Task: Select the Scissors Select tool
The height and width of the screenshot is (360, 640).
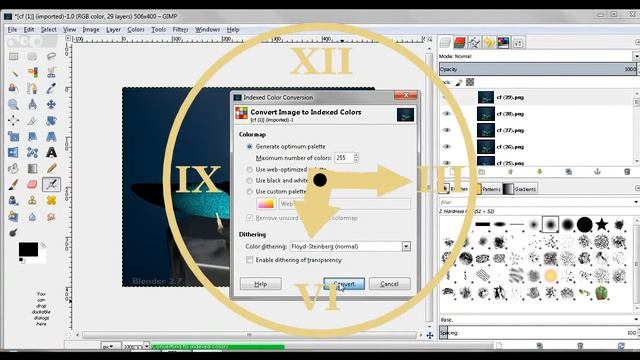Action: tap(51, 72)
